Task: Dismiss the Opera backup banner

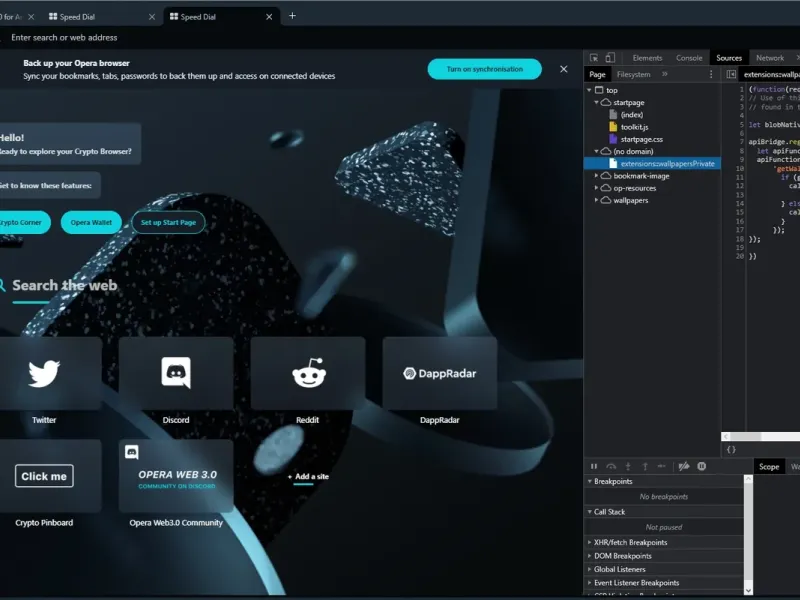Action: point(564,69)
